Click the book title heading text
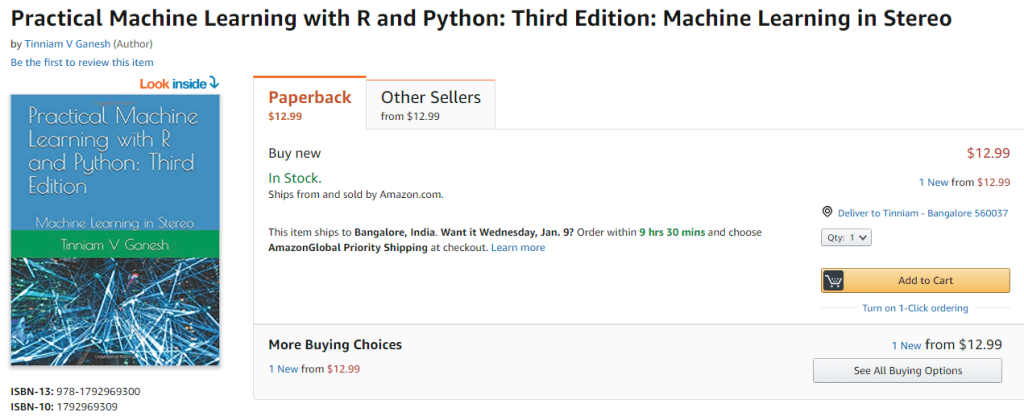Image resolution: width=1024 pixels, height=416 pixels. 481,19
